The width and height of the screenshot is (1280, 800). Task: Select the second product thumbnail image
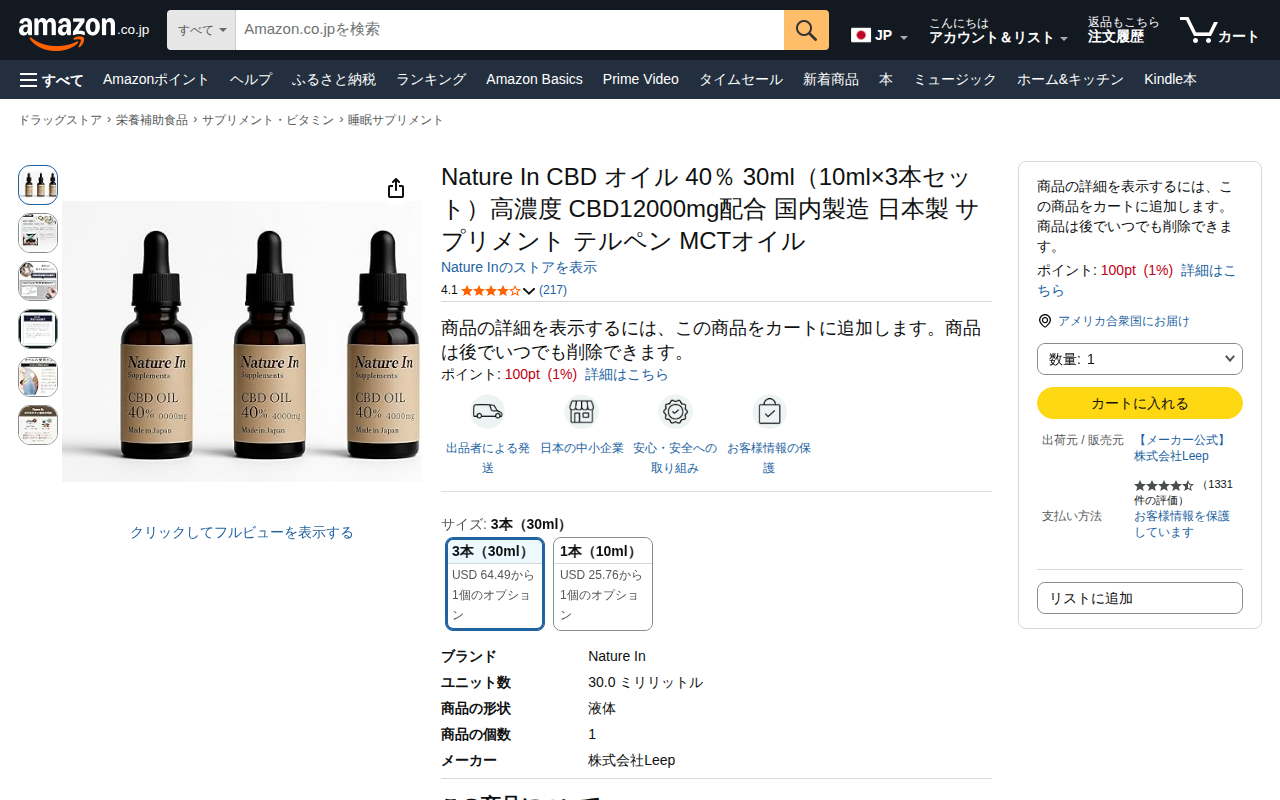(38, 233)
